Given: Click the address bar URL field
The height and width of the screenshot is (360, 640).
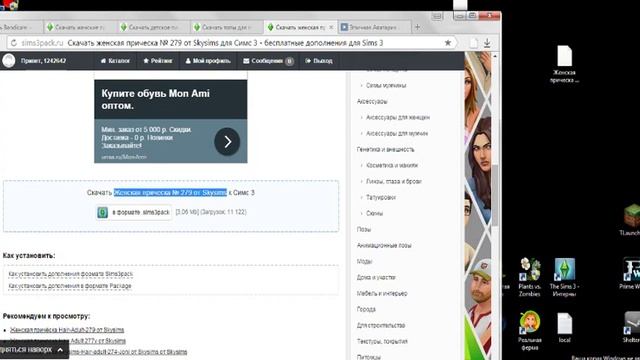Looking at the screenshot, I should (231, 43).
